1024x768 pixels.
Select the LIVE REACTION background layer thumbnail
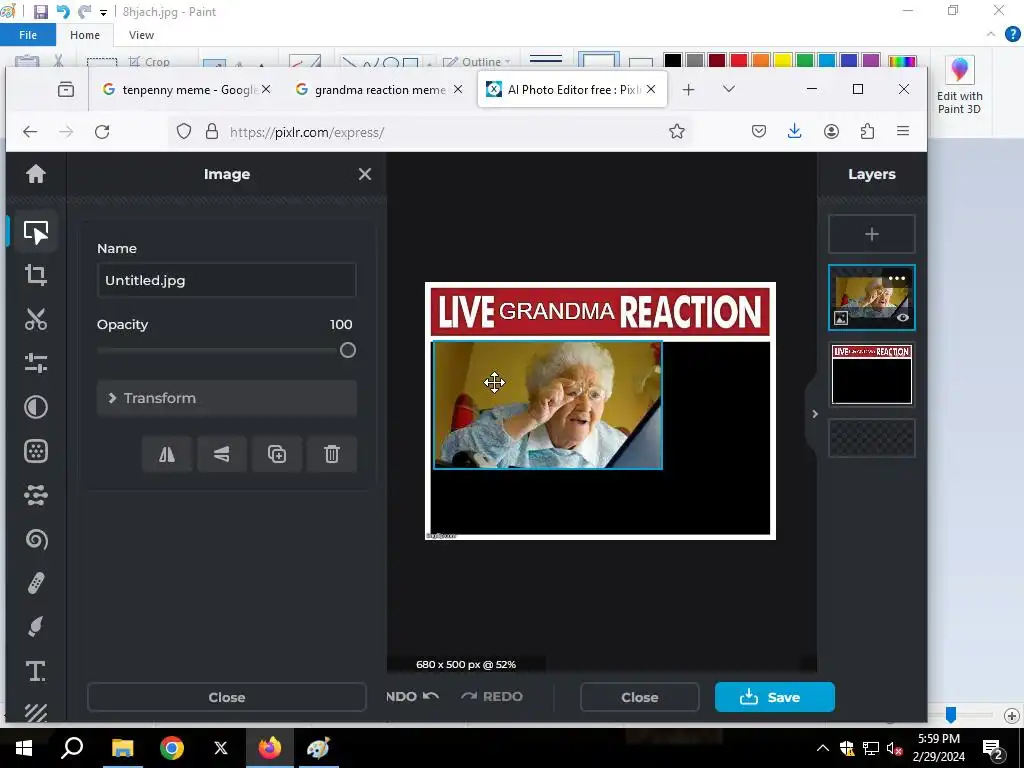click(x=872, y=374)
